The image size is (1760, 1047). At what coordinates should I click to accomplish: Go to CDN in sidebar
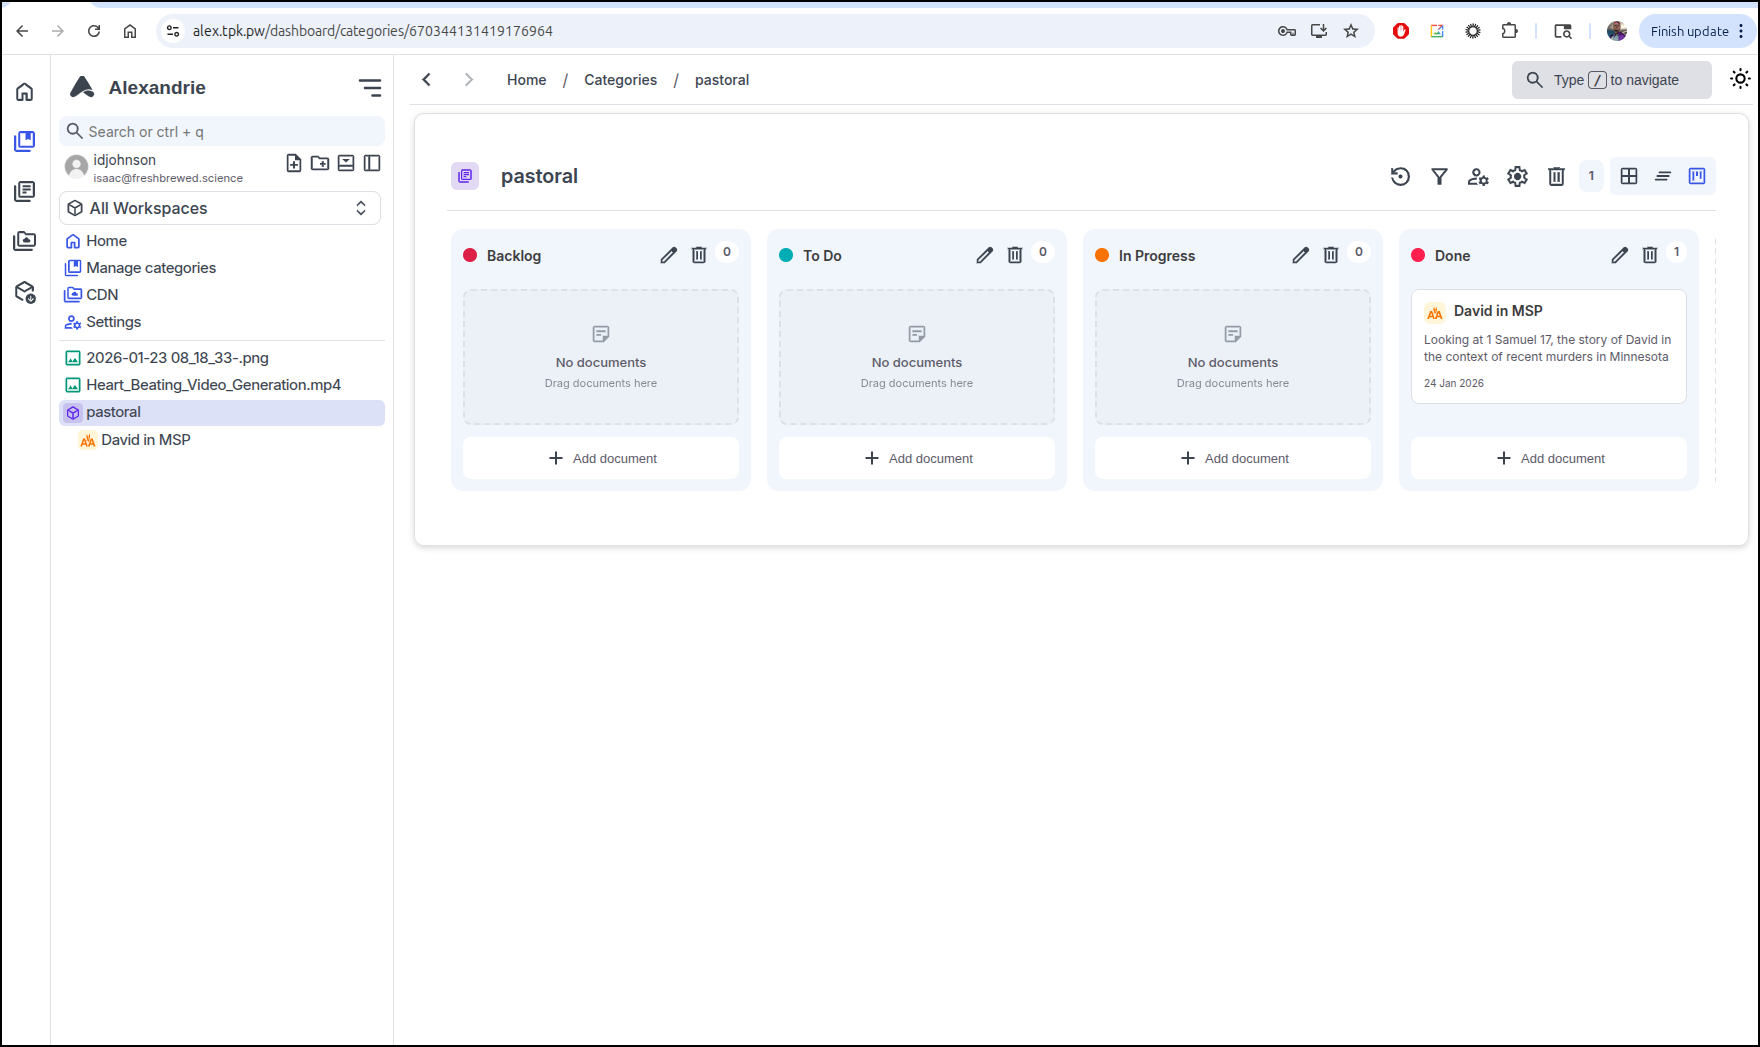[102, 295]
